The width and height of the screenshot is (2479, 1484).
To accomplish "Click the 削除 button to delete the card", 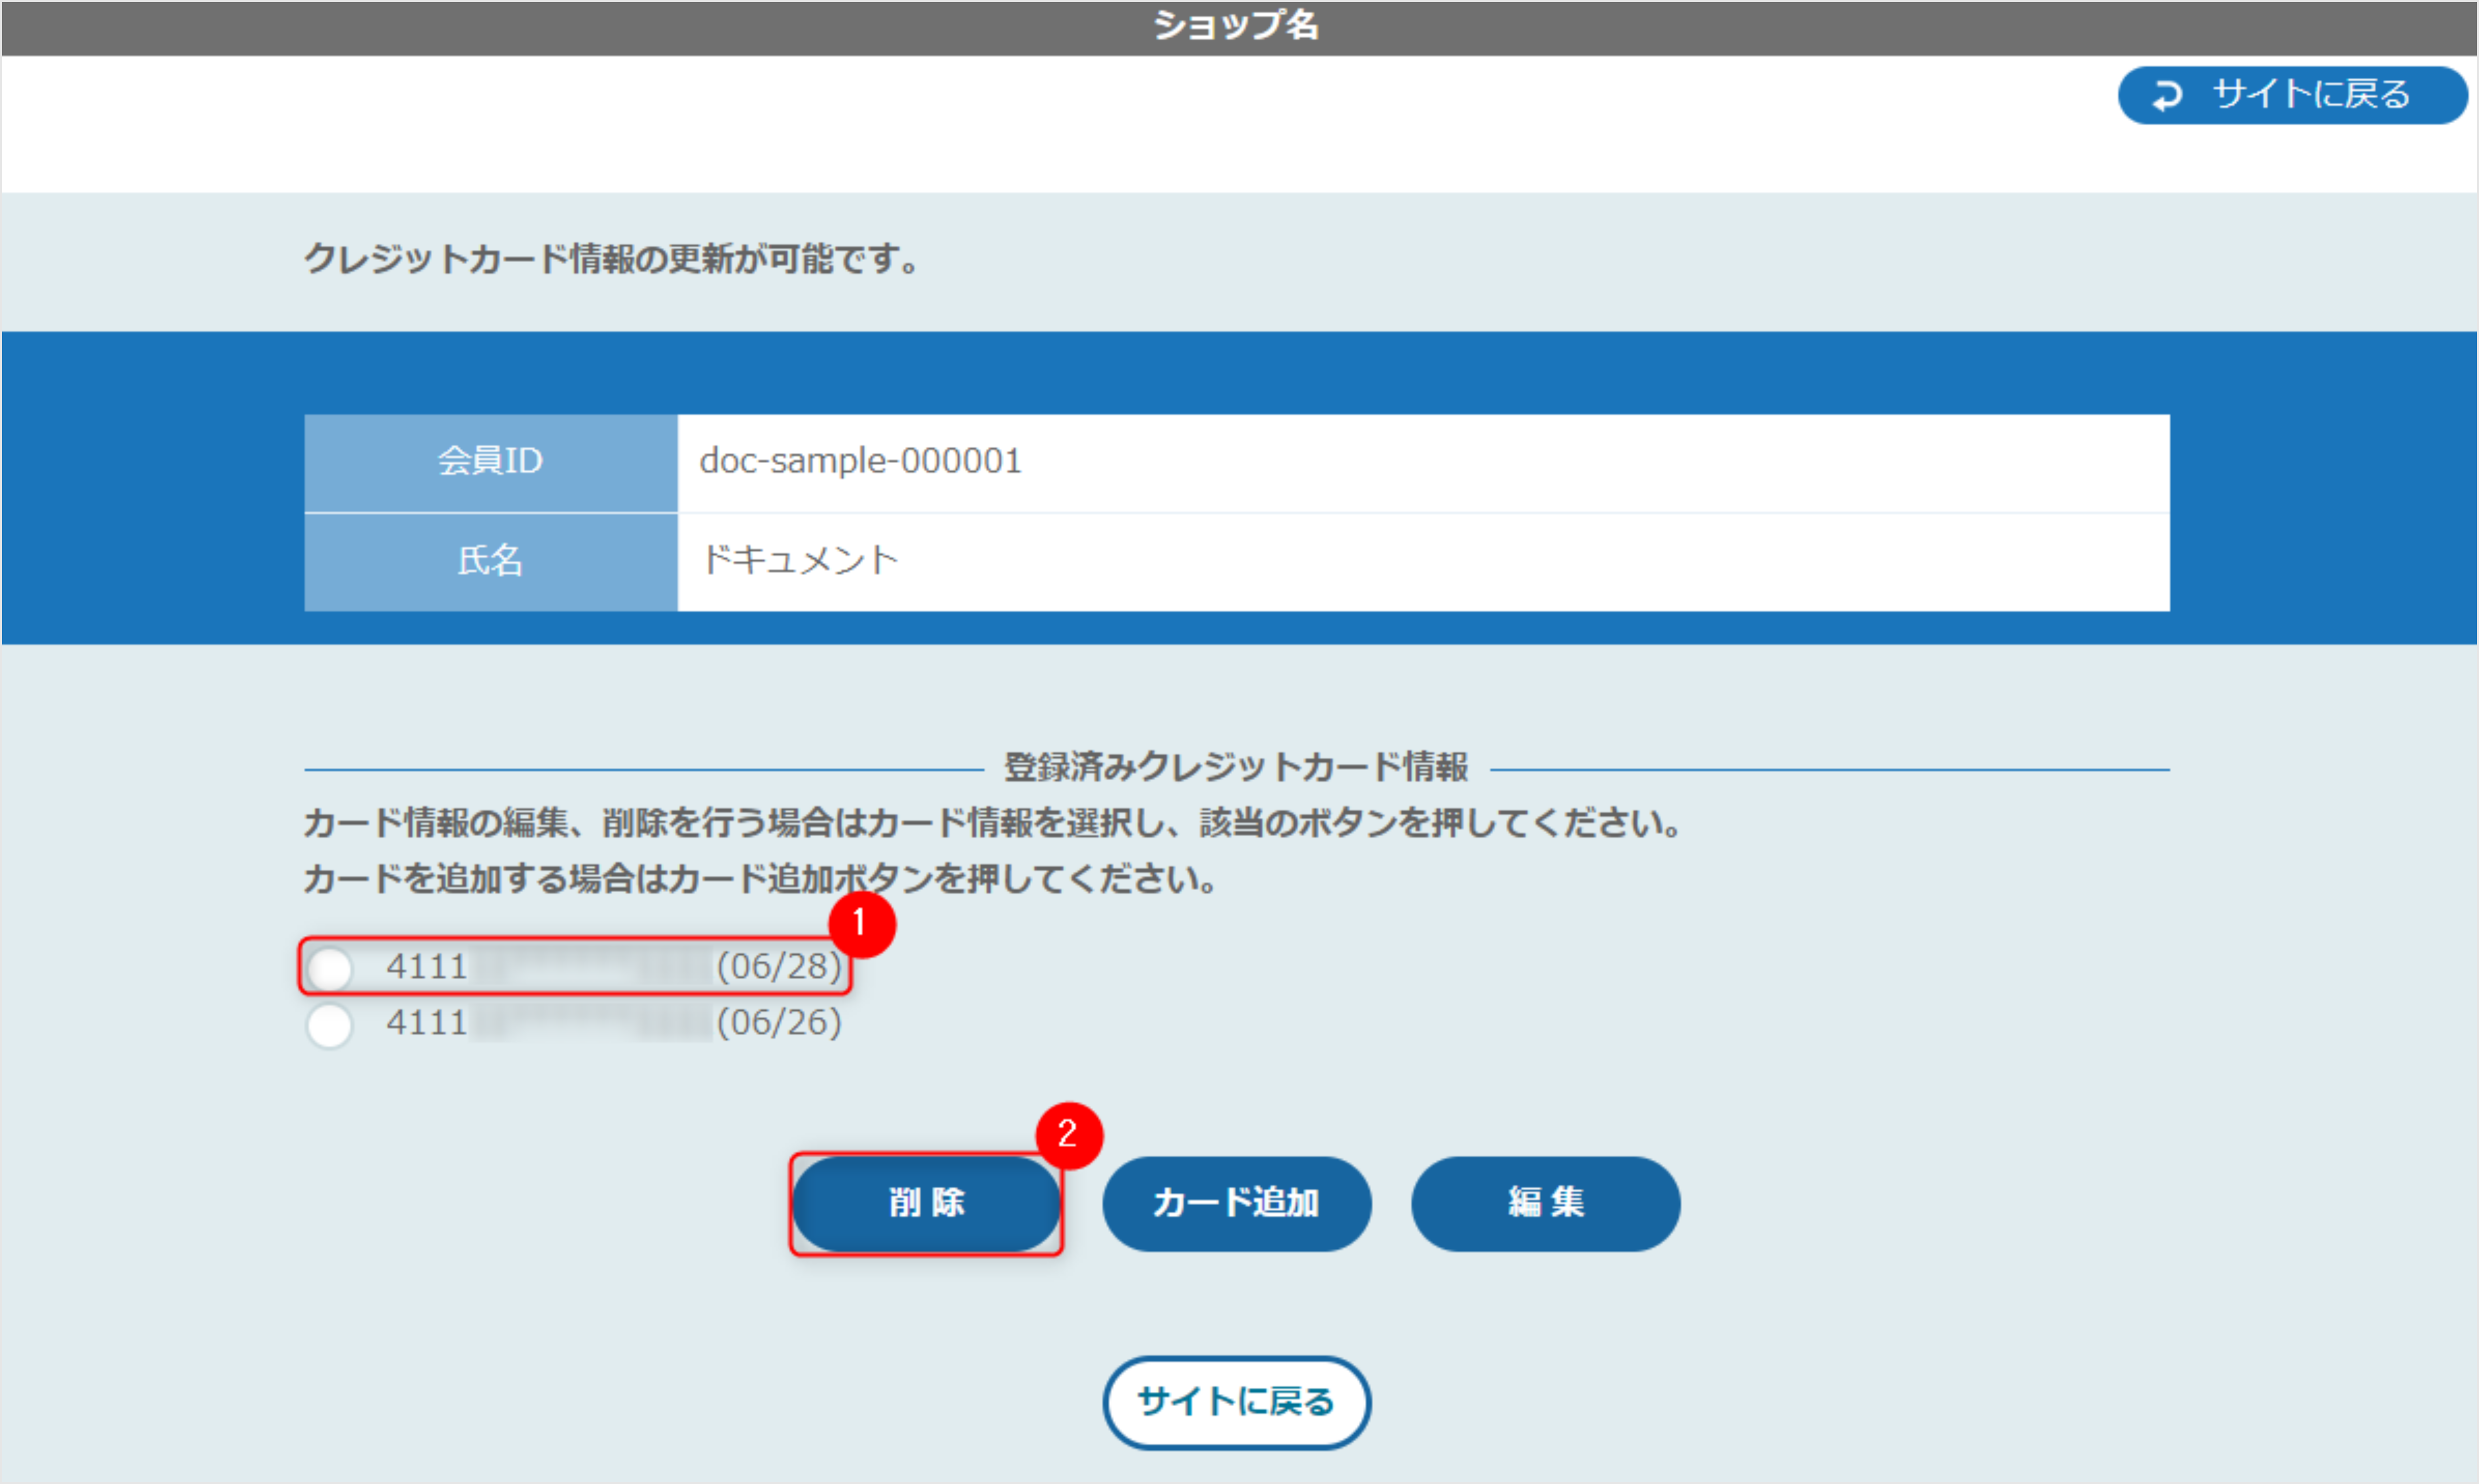I will [926, 1204].
